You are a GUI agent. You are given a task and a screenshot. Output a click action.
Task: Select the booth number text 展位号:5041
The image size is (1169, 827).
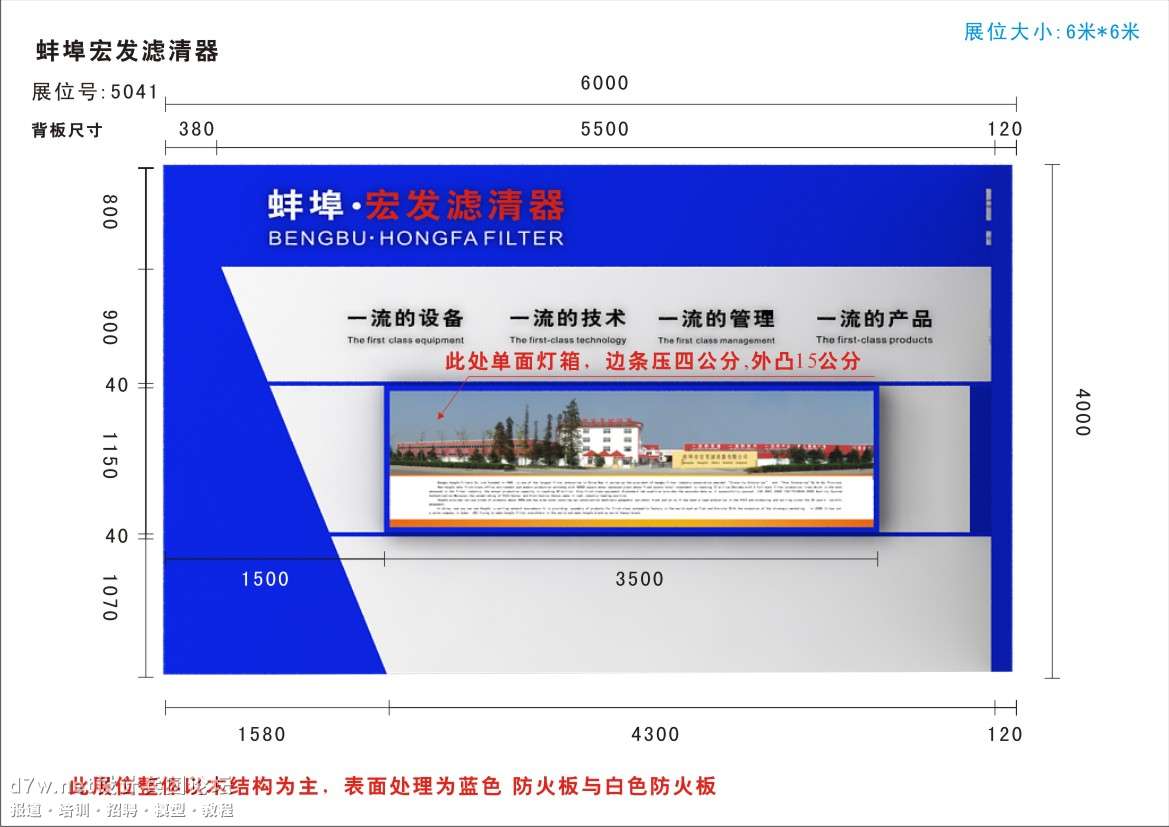95,92
